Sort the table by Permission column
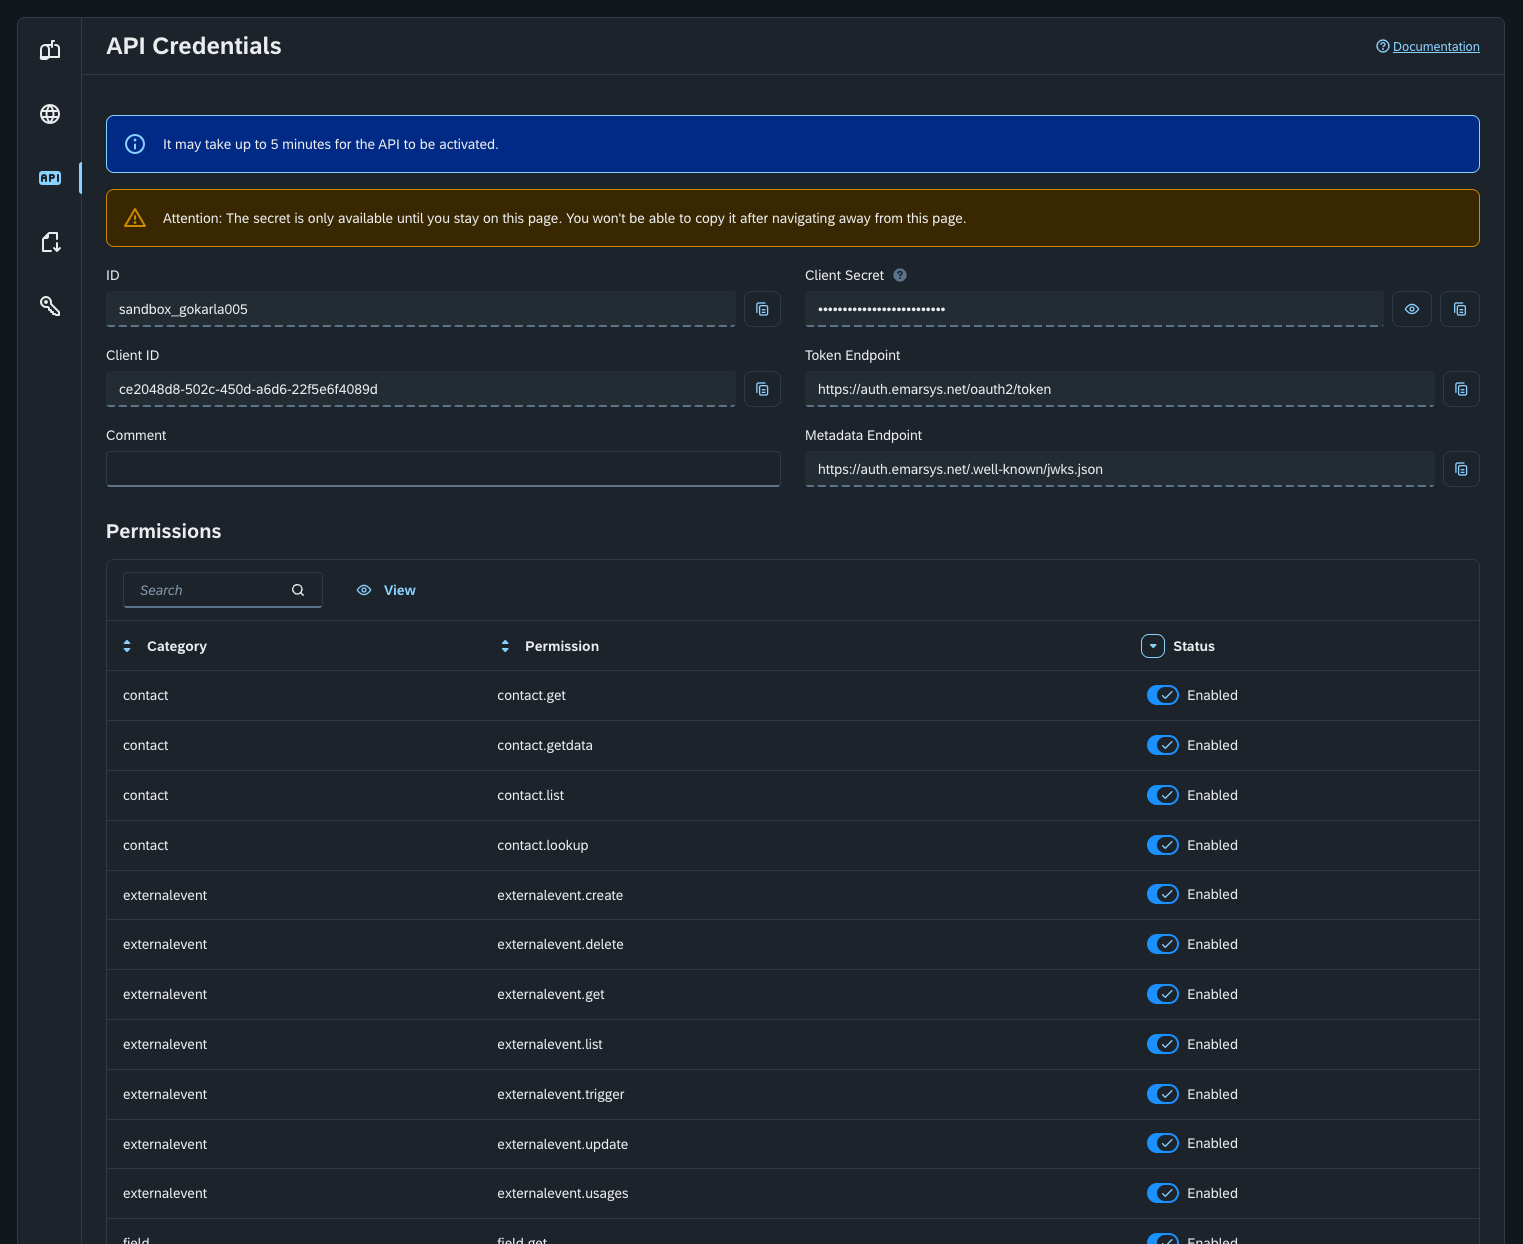Image resolution: width=1523 pixels, height=1244 pixels. tap(505, 646)
